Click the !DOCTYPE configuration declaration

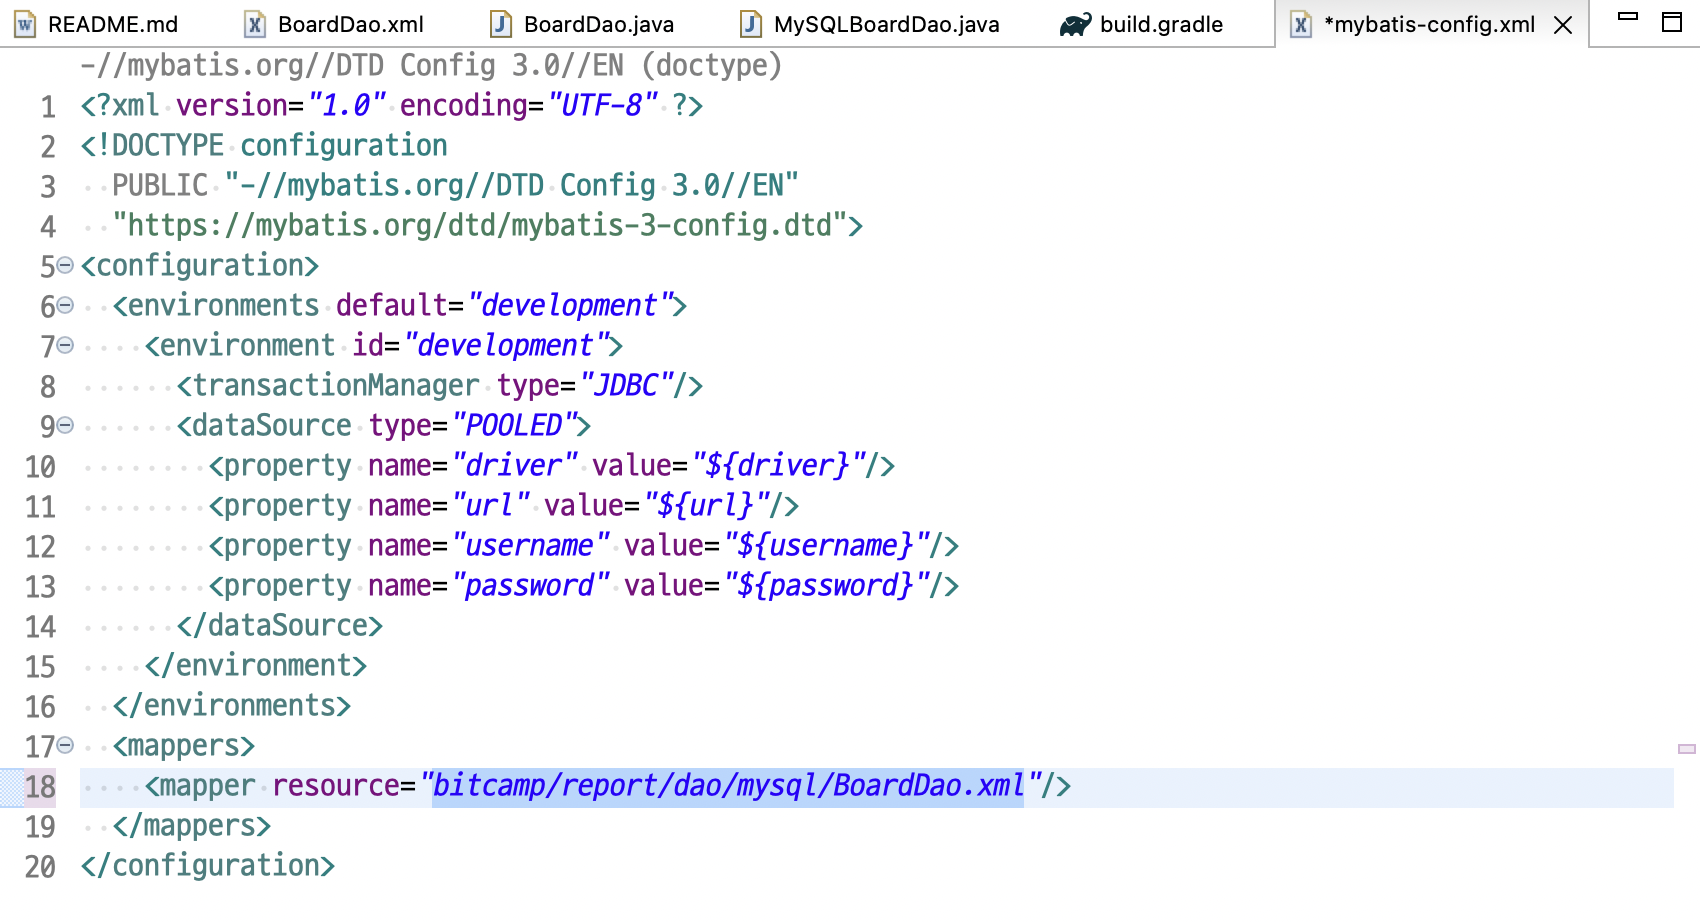click(264, 145)
